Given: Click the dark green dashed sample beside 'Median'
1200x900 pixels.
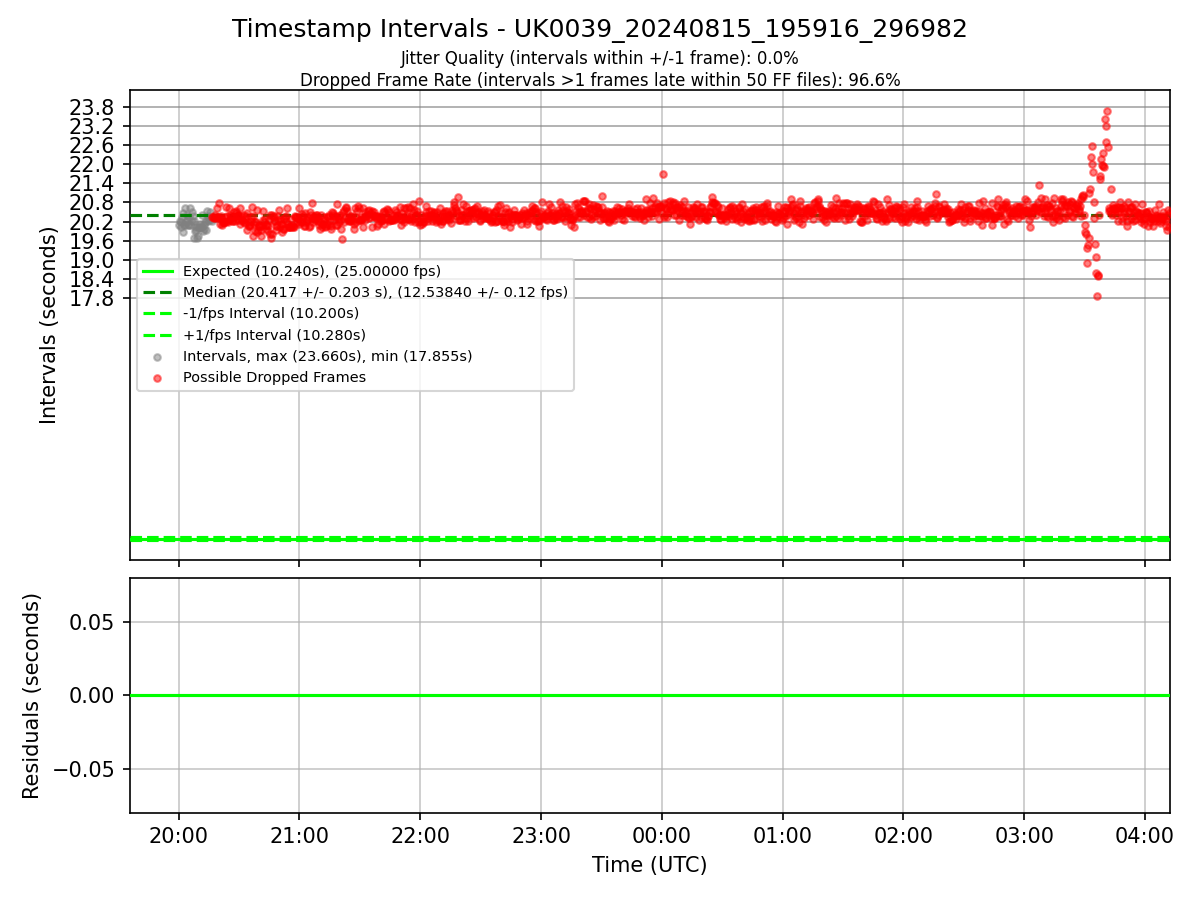Looking at the screenshot, I should tap(157, 292).
